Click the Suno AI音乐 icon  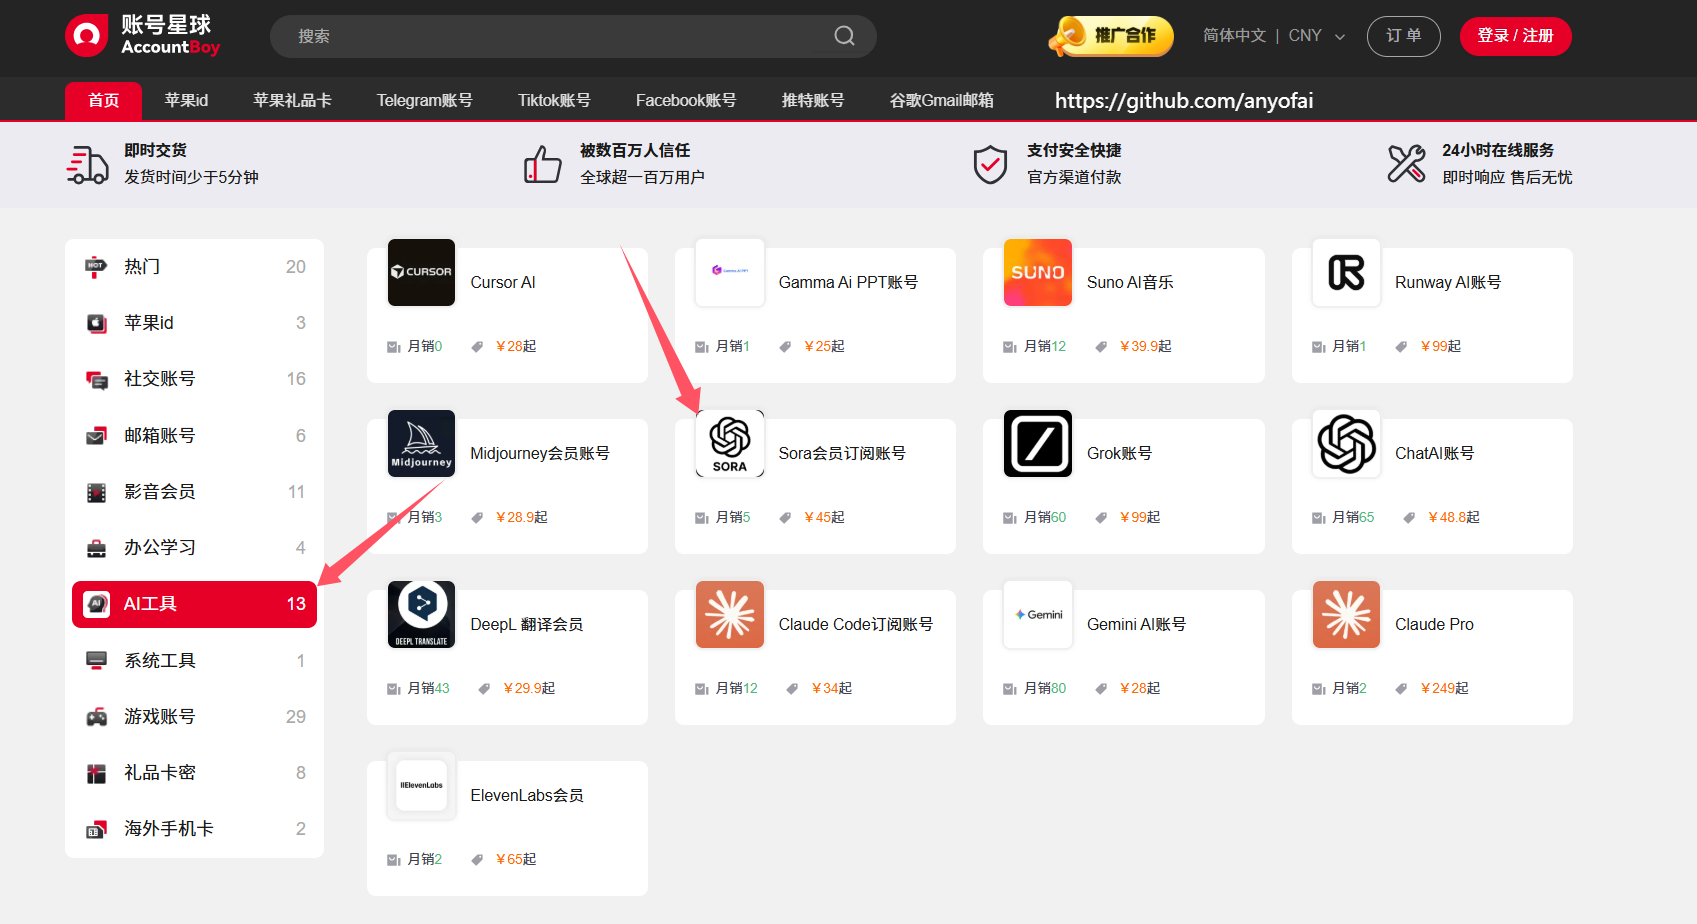pyautogui.click(x=1037, y=272)
